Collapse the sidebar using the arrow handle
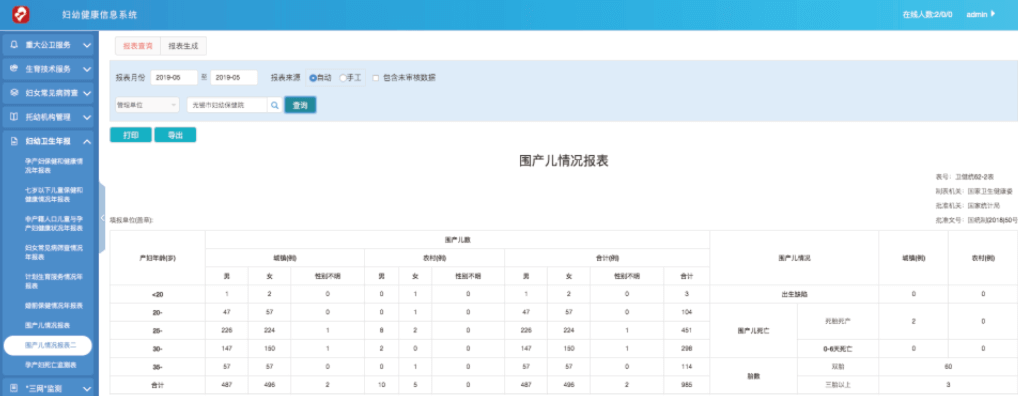Image resolution: width=1018 pixels, height=396 pixels. [103, 218]
